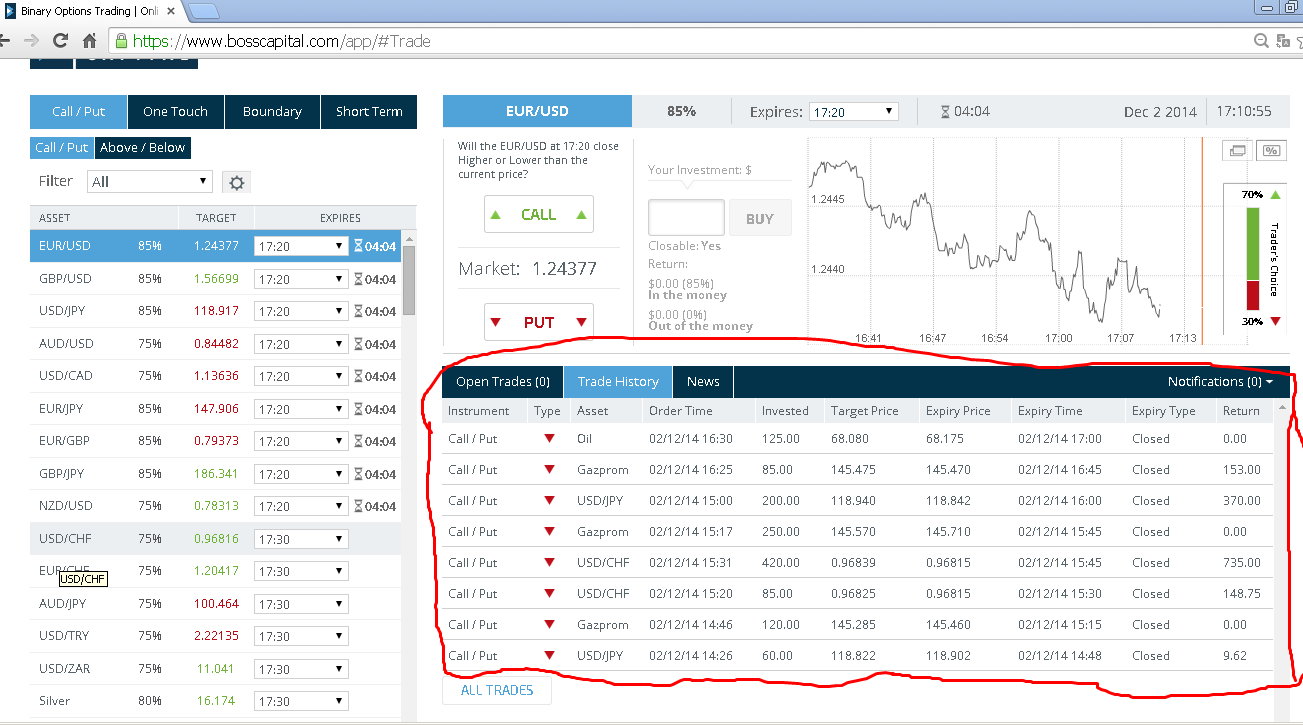1303x725 pixels.
Task: Switch to Above / Below mode
Action: coord(142,147)
